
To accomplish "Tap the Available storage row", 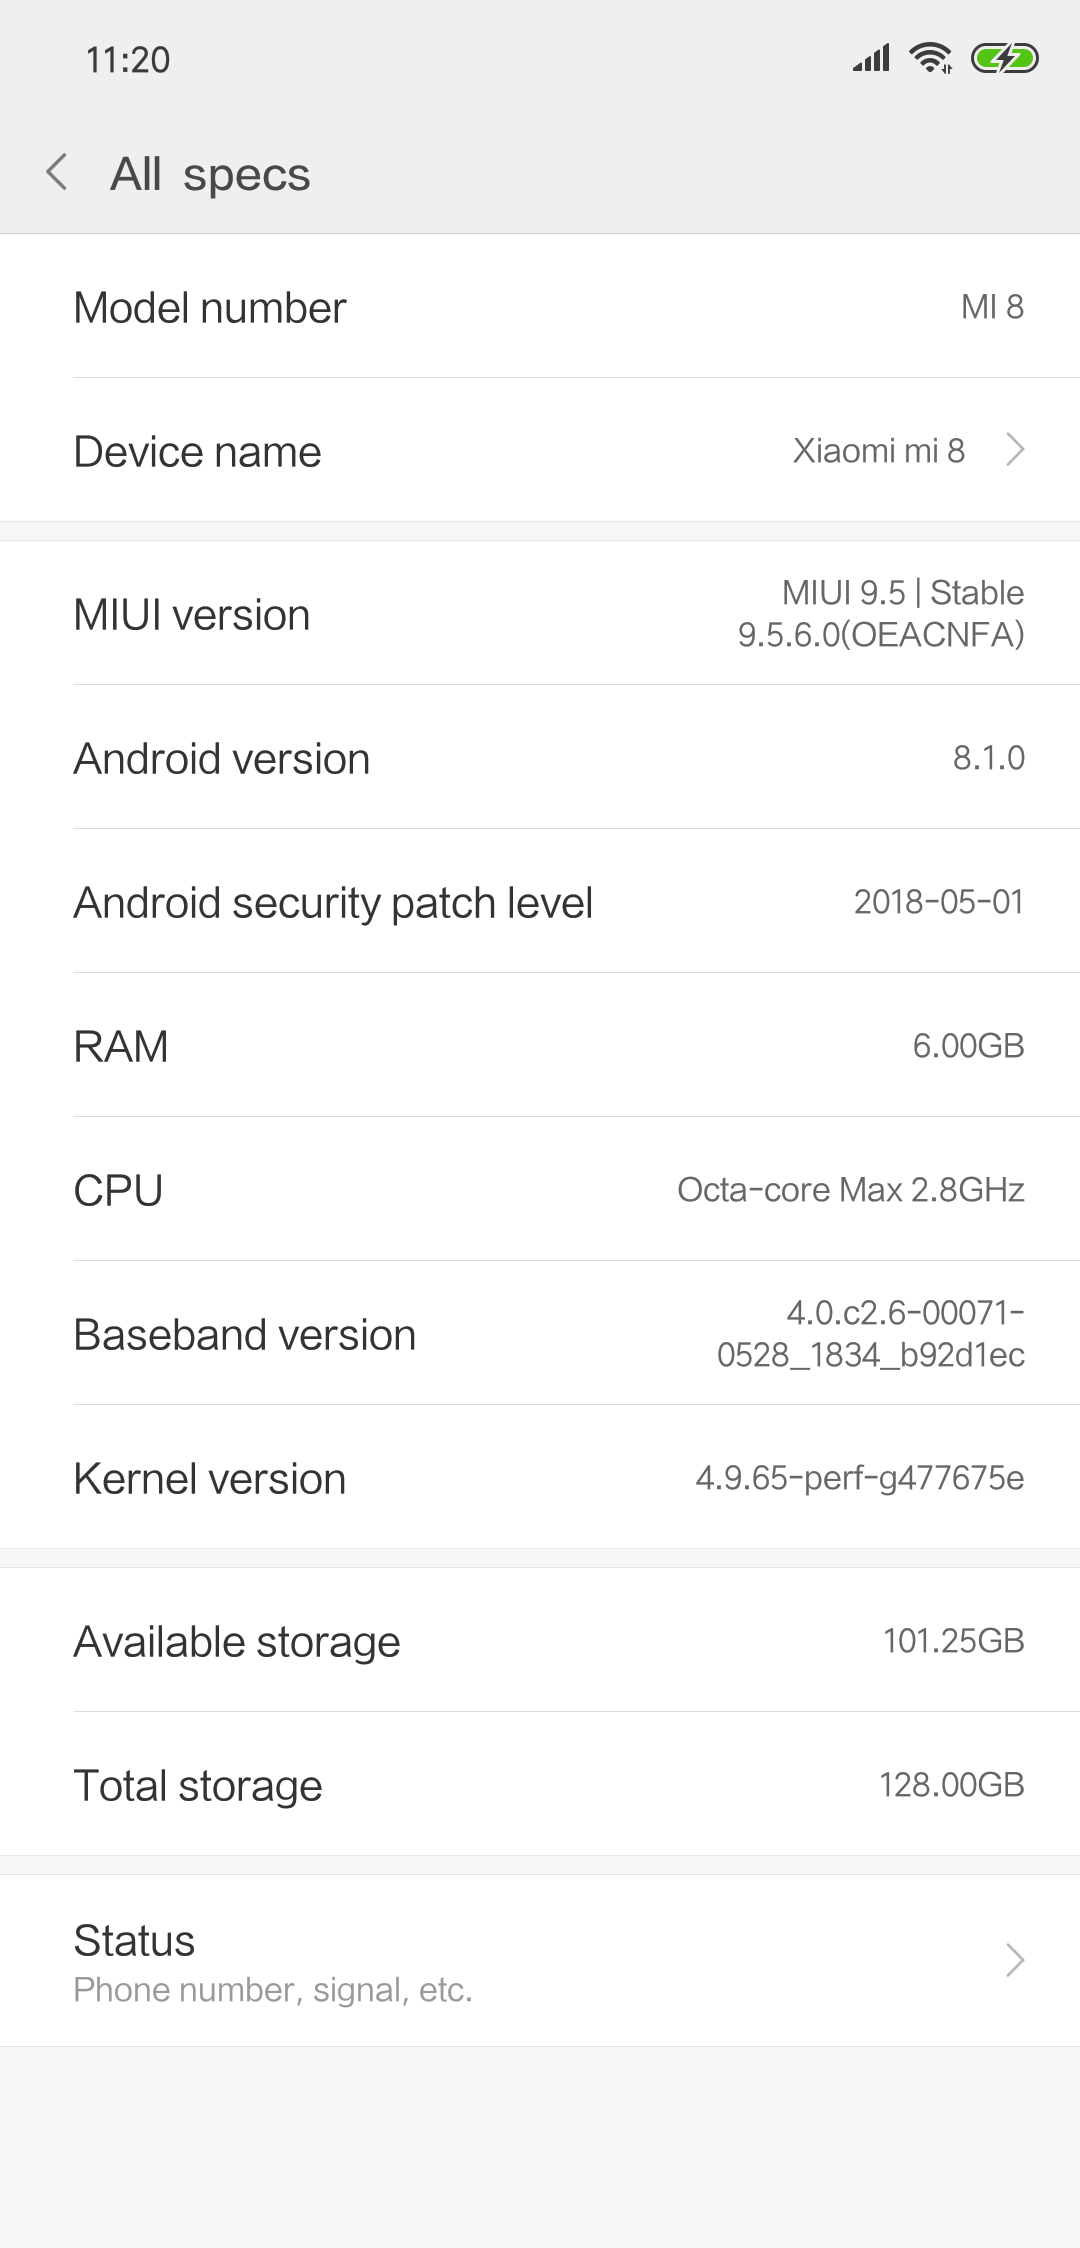I will coord(540,1641).
